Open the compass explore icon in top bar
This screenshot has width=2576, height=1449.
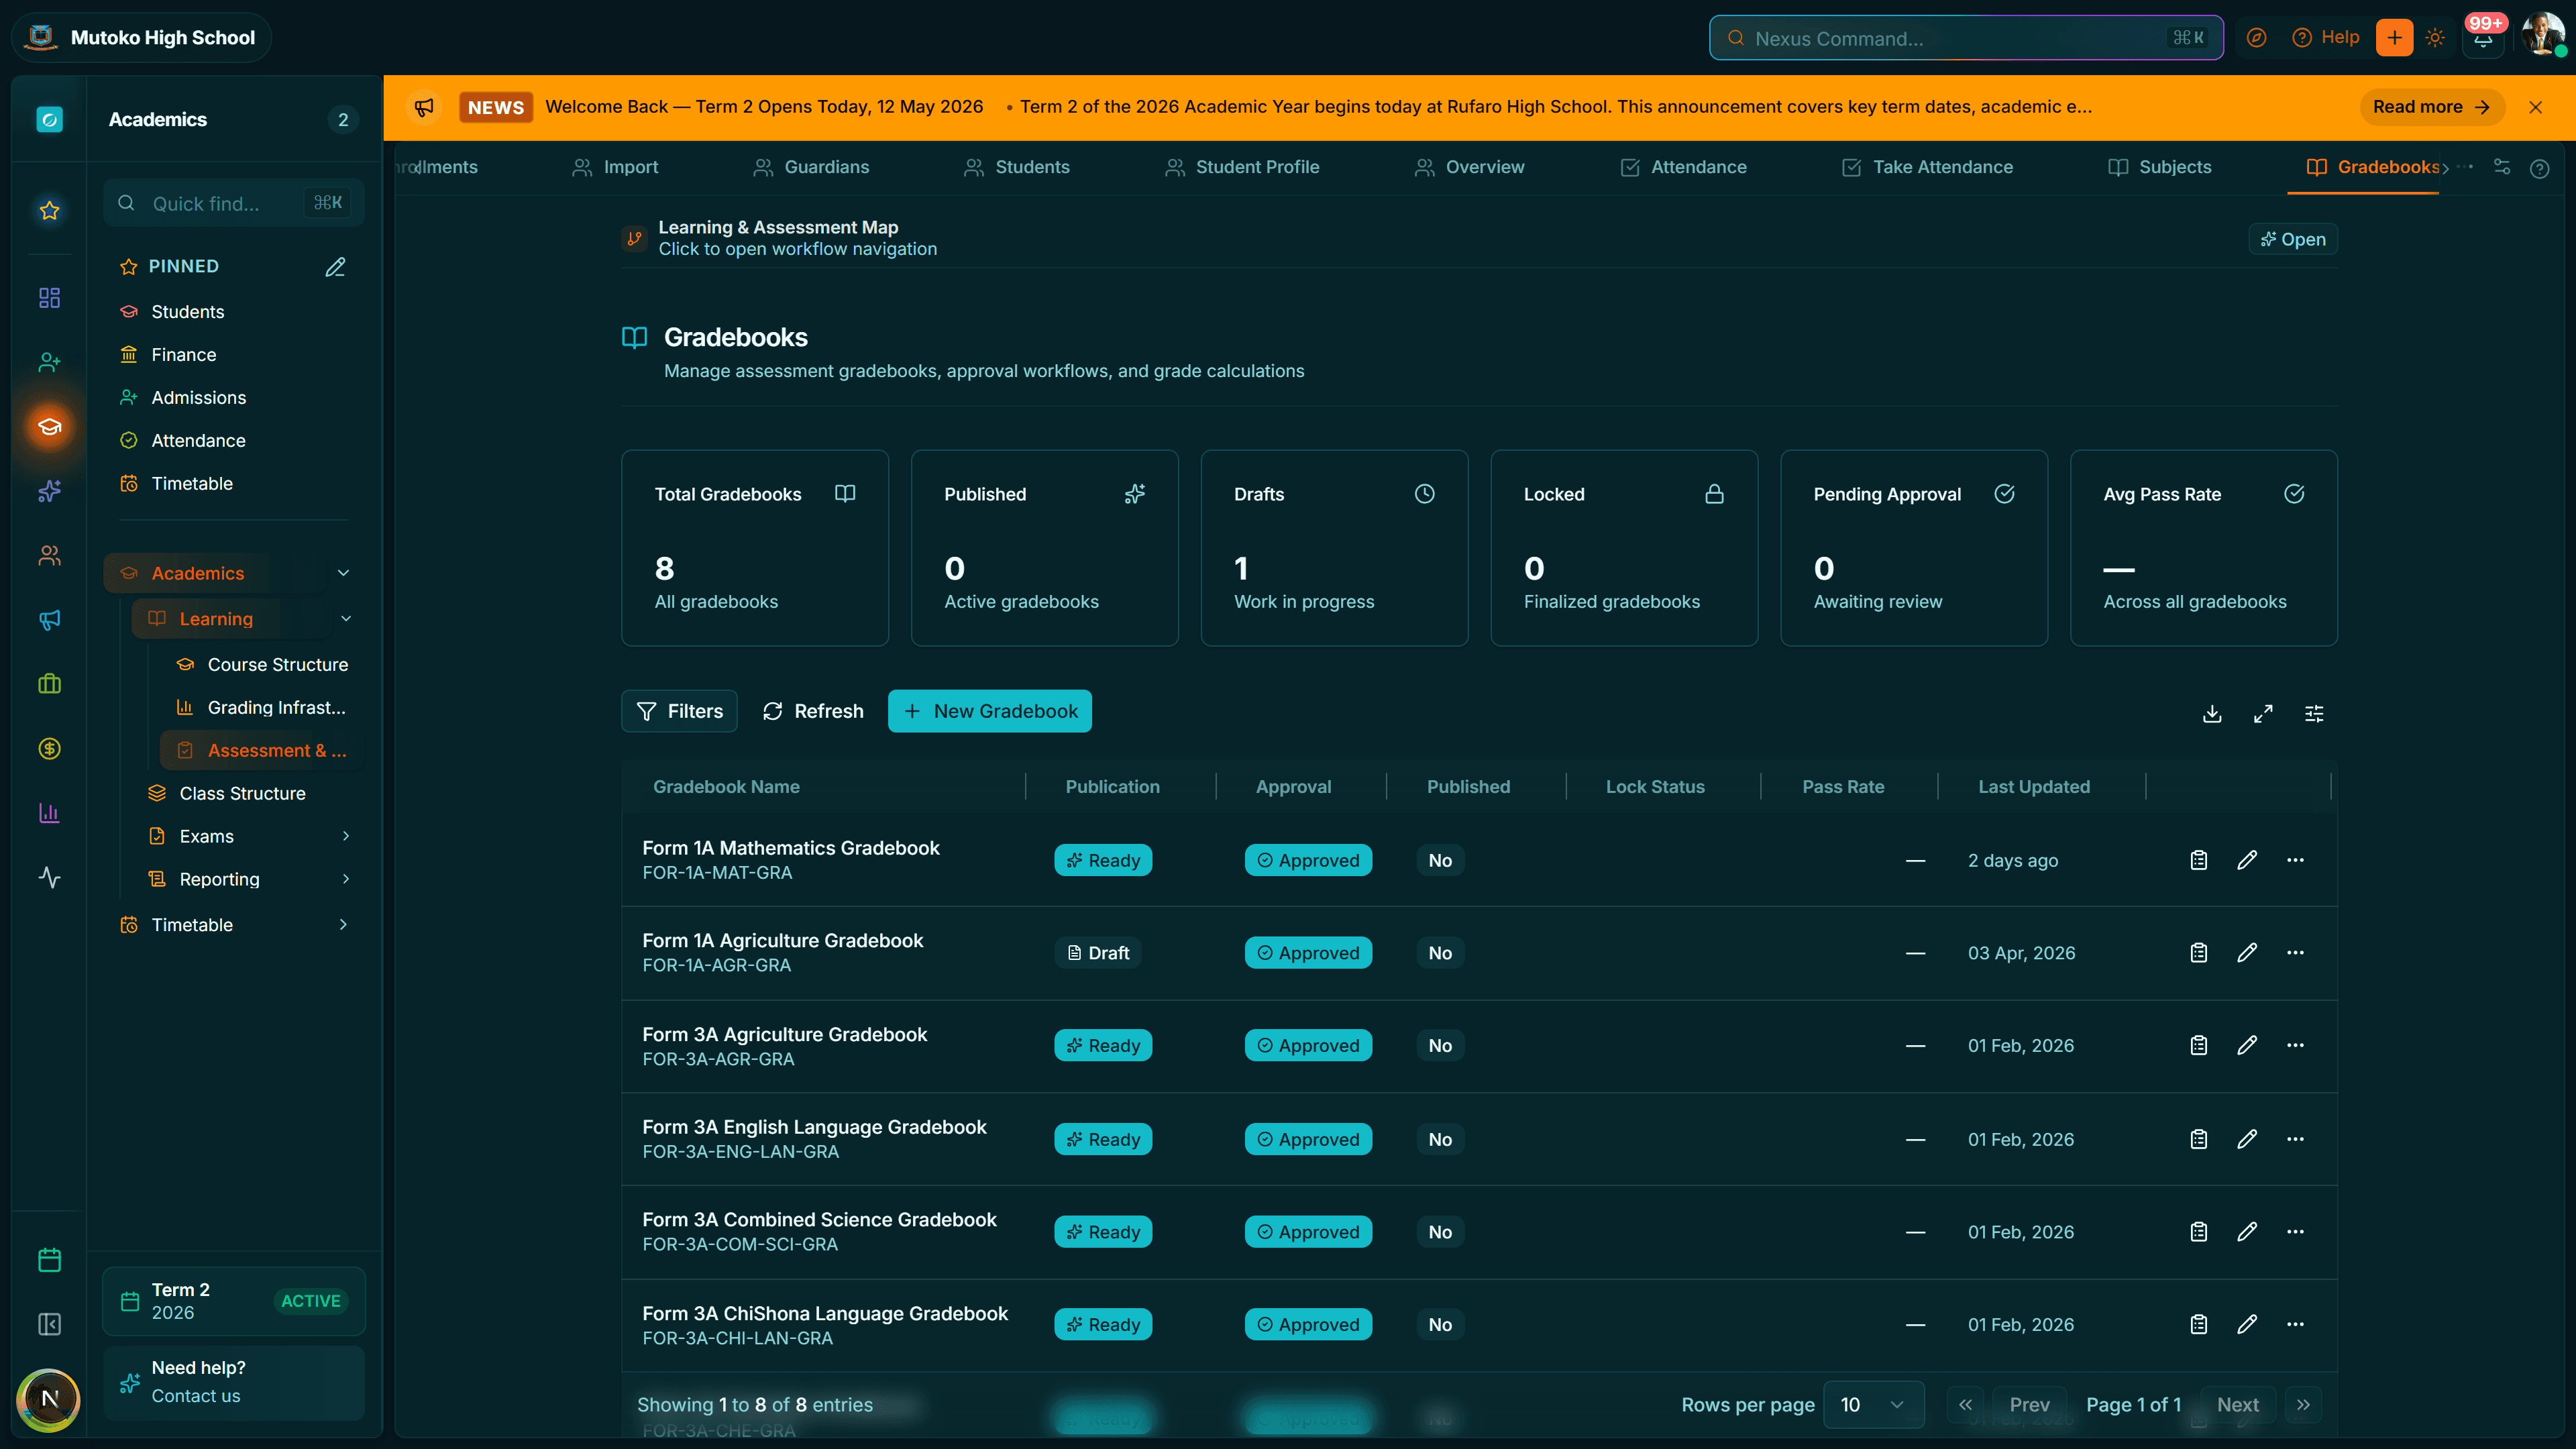coord(2256,38)
